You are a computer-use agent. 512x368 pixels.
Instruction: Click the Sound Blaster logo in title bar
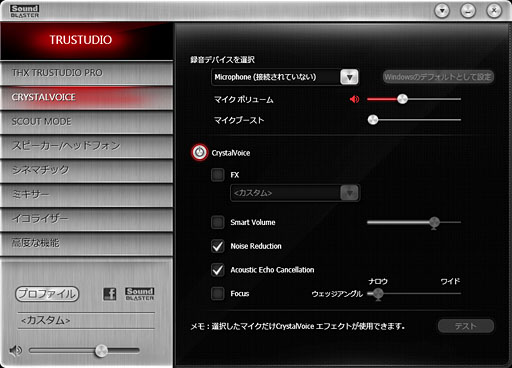click(x=25, y=11)
